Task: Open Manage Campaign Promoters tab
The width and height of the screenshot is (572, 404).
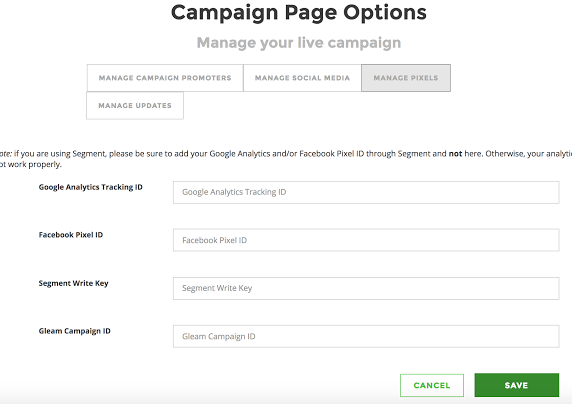Action: [x=165, y=78]
